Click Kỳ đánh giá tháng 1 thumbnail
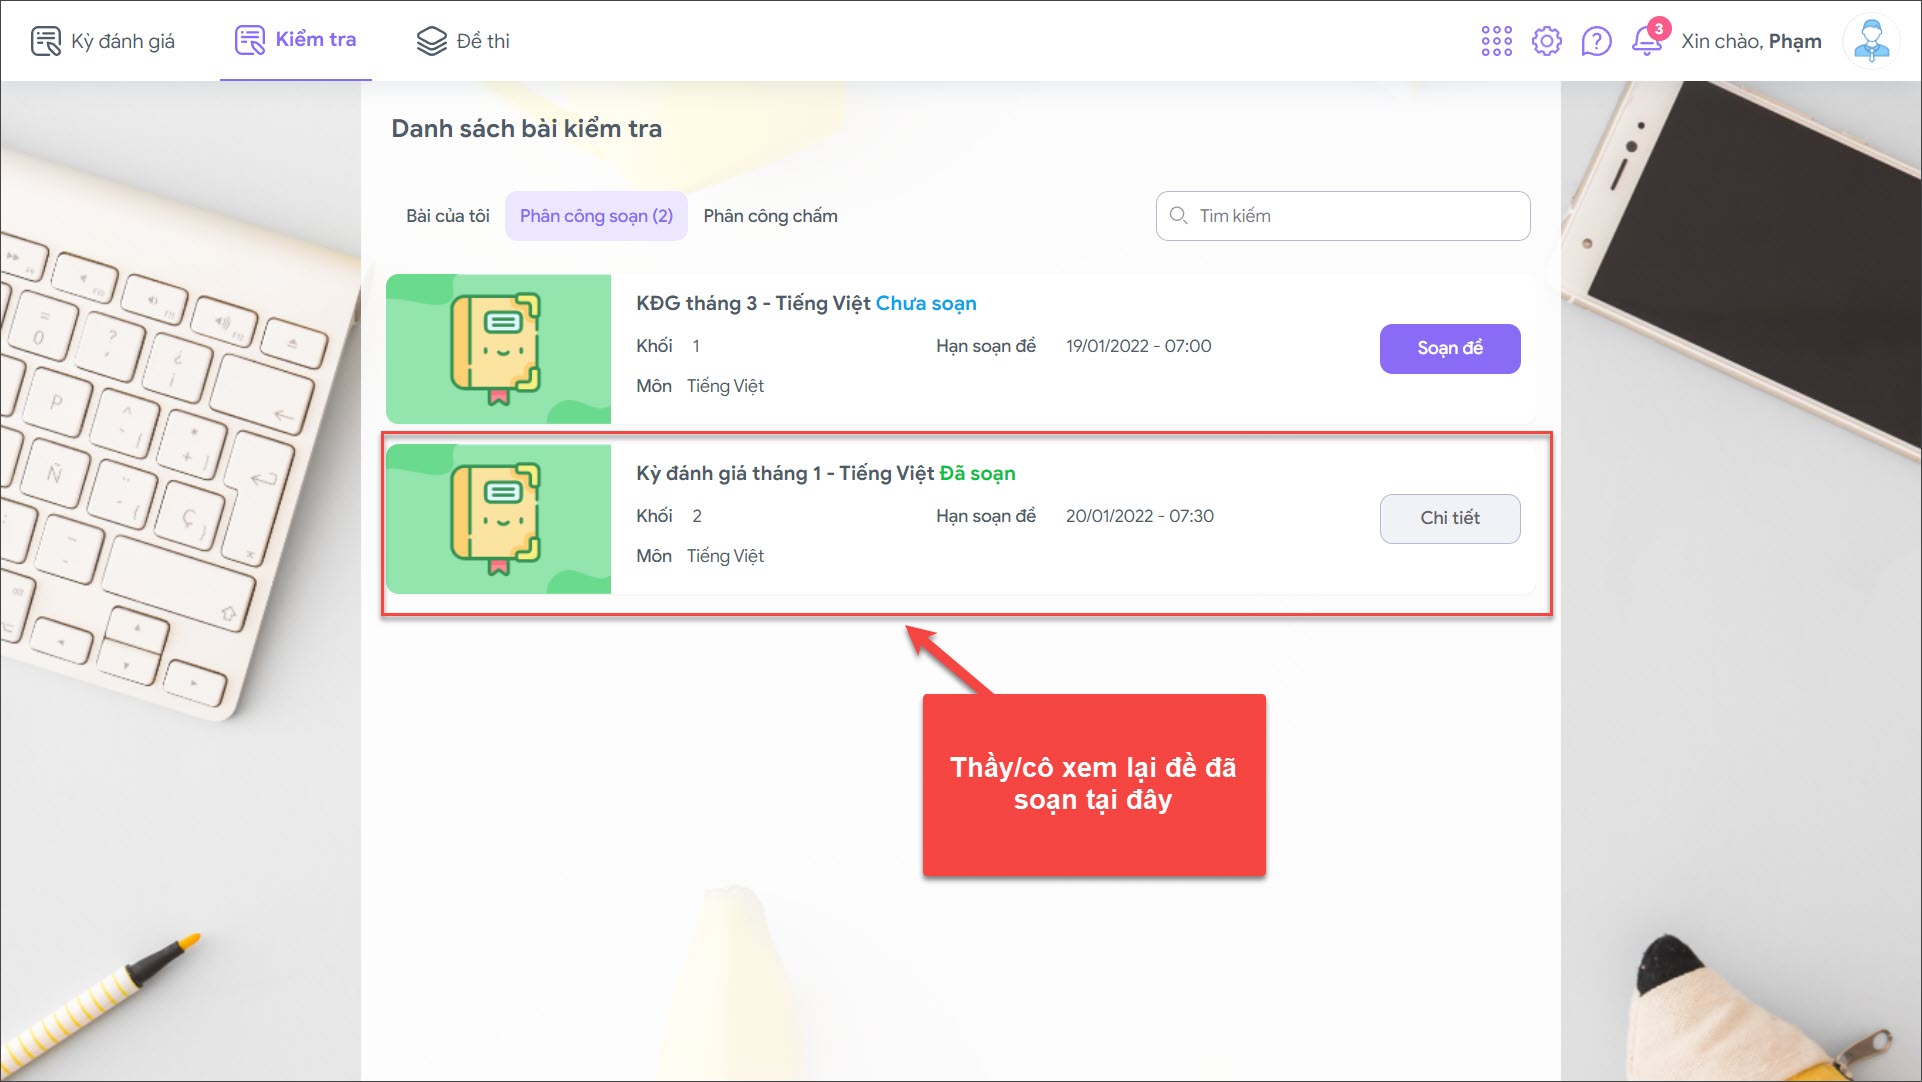 [498, 519]
